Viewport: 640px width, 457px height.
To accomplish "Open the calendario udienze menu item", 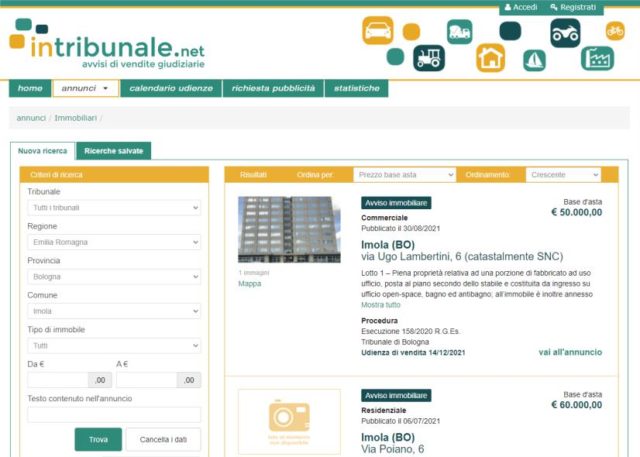I will pyautogui.click(x=171, y=89).
